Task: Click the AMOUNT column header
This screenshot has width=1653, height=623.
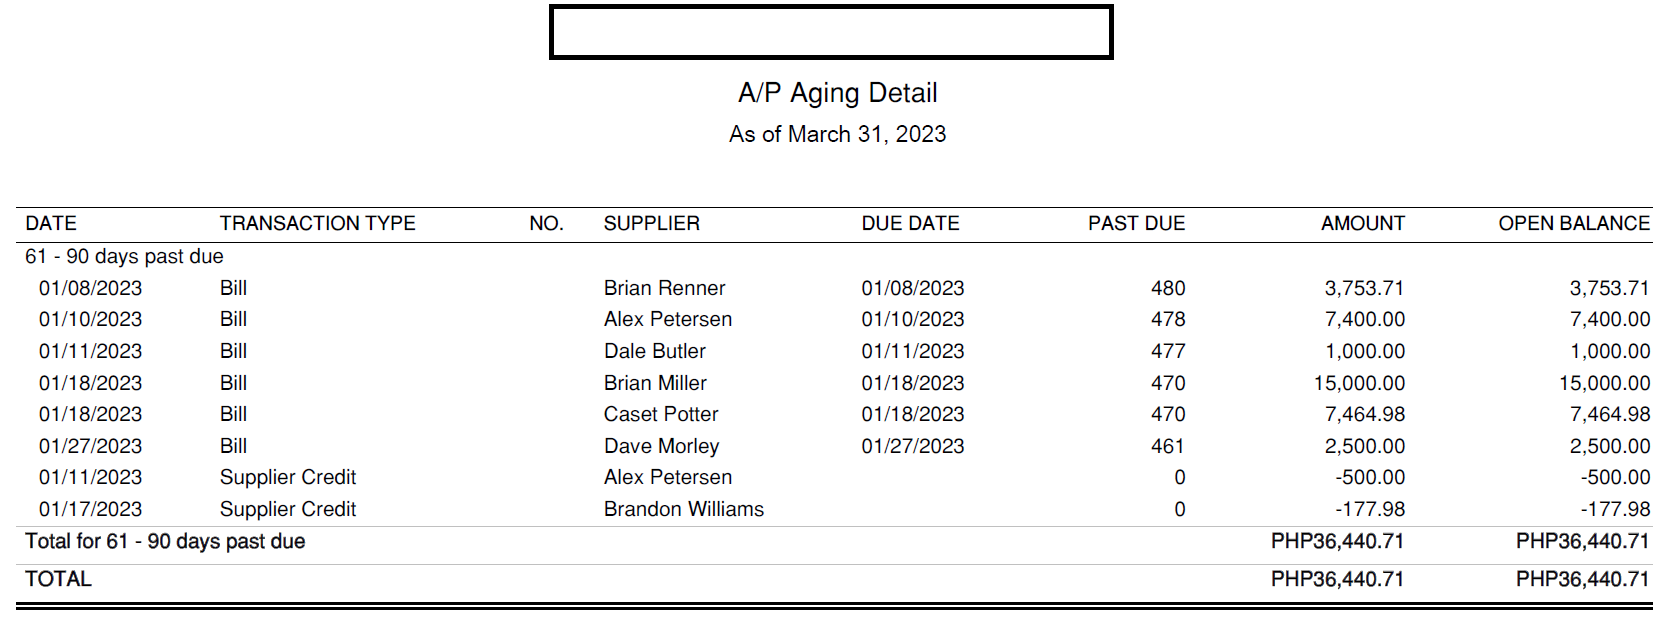Action: pos(1362,223)
